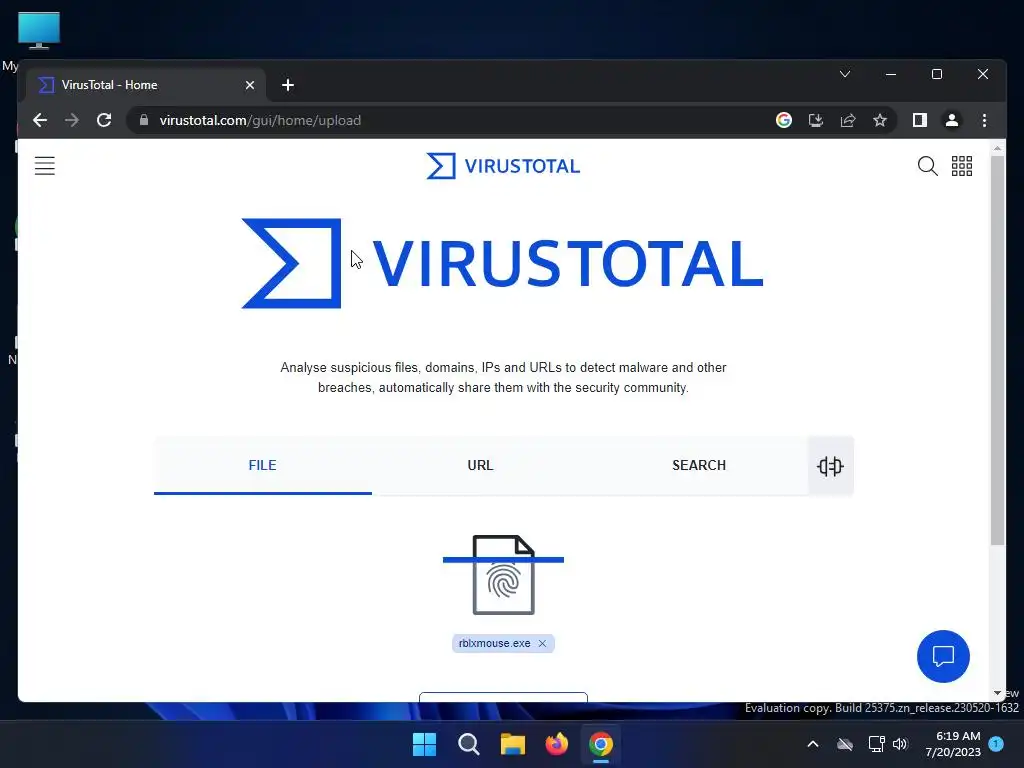Expand the tab search chevron
1024x768 pixels.
844,74
